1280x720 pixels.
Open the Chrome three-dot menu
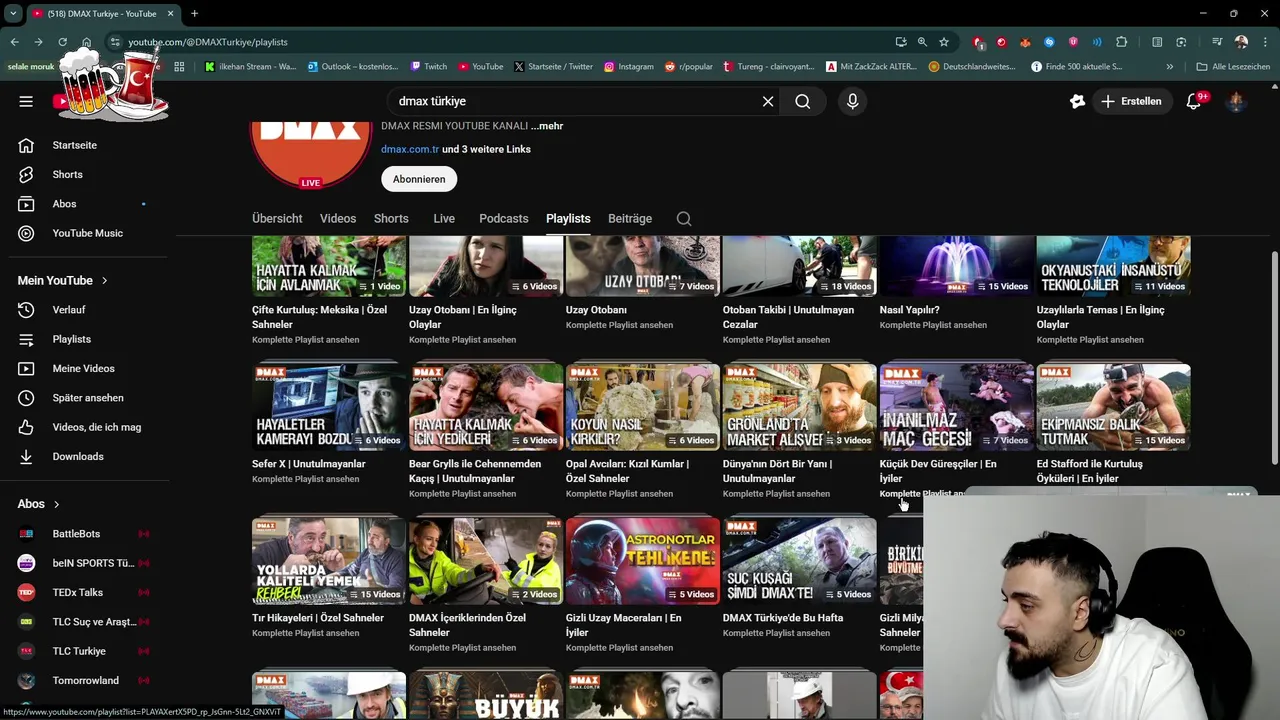1265,42
